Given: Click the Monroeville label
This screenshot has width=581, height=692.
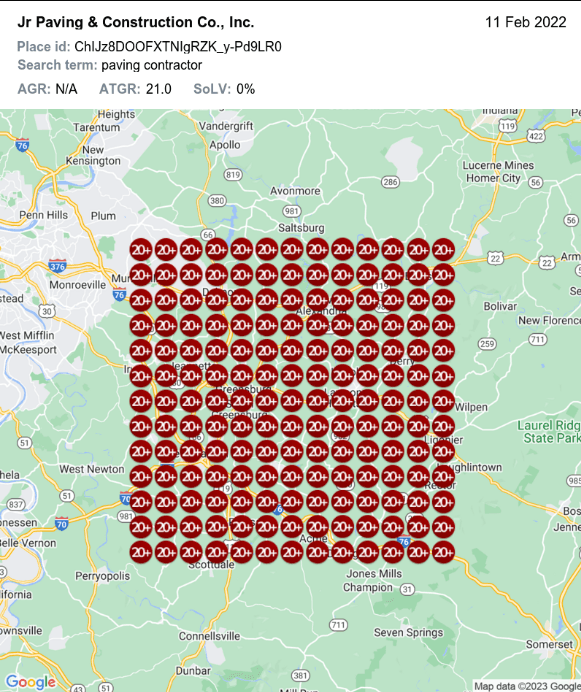Looking at the screenshot, I should tap(78, 285).
